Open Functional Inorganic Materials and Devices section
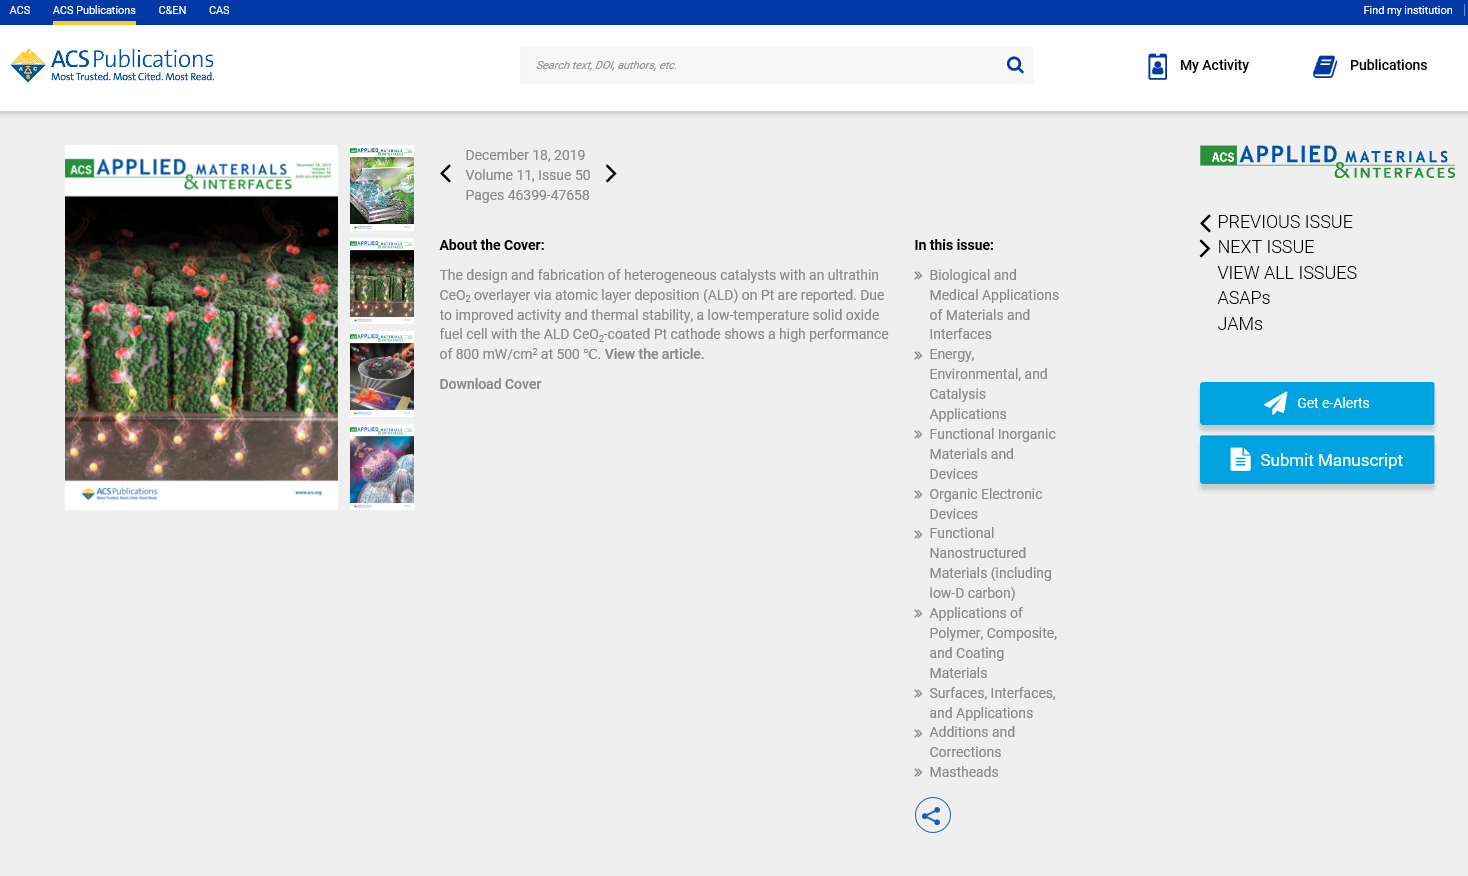Screen dimensions: 1468x876 tap(992, 454)
